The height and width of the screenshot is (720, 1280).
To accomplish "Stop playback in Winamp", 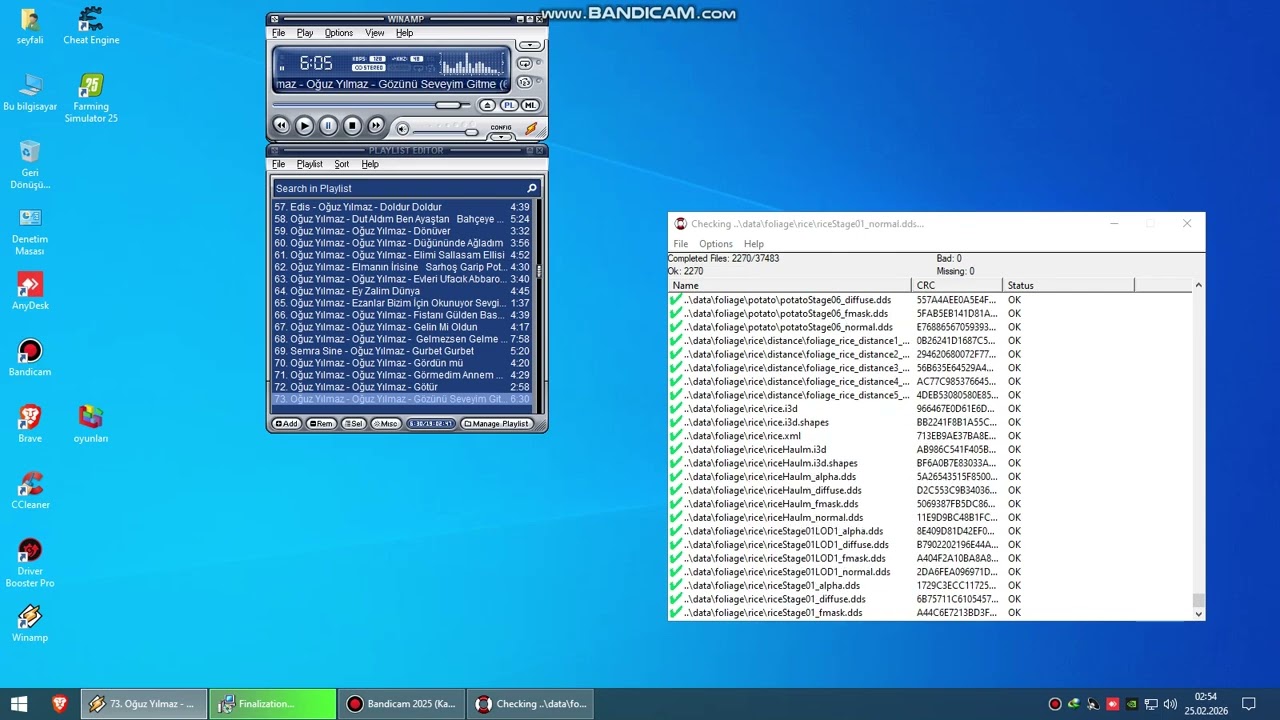I will click(352, 125).
